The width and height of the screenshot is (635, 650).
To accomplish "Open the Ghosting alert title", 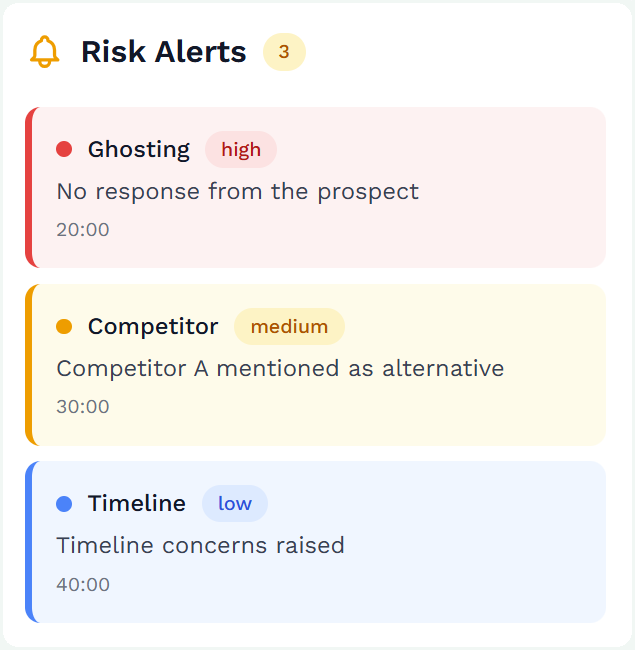I will [139, 149].
